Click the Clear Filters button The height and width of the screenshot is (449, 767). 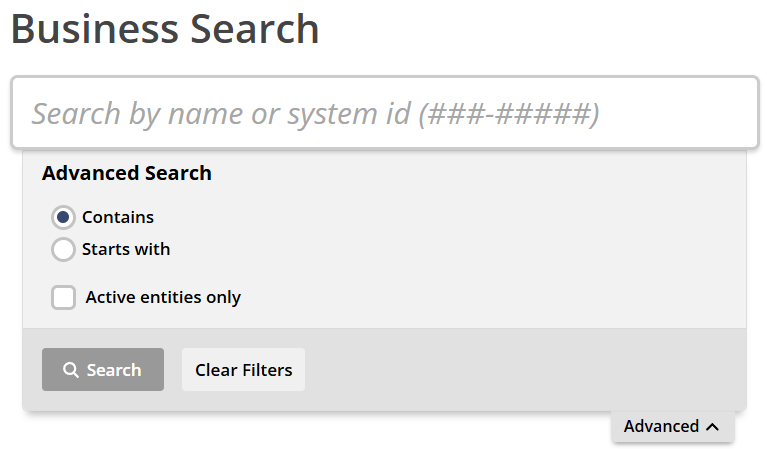tap(244, 369)
